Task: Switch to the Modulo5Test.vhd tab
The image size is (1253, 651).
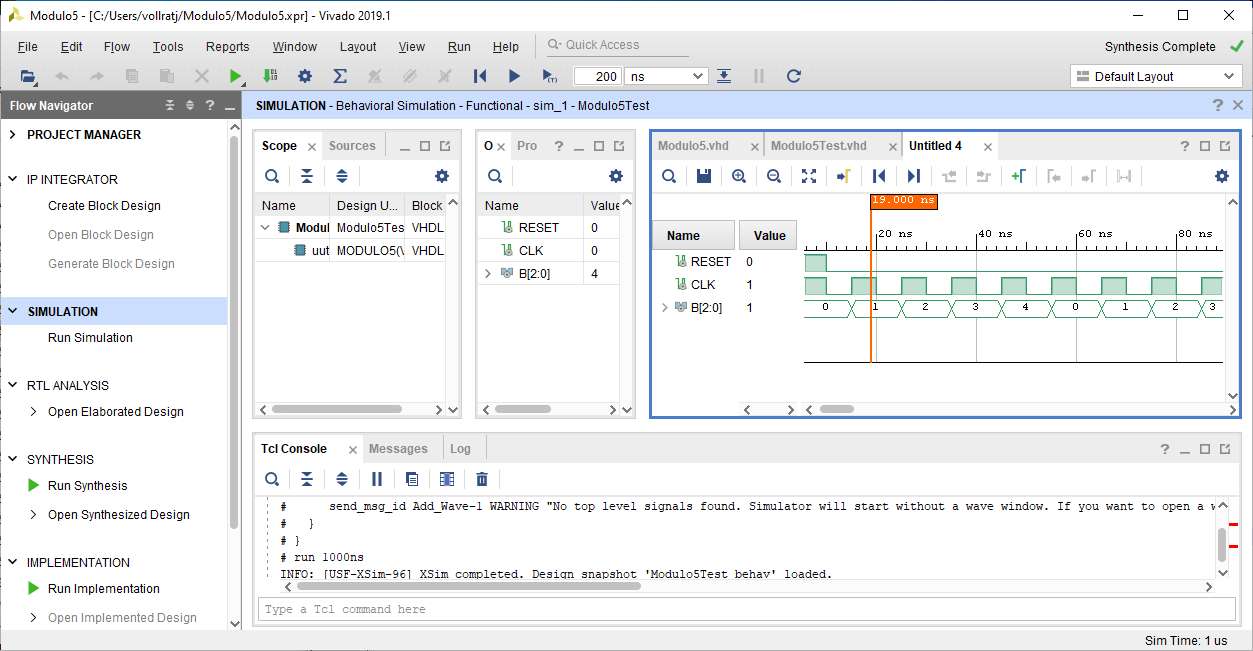Action: (x=818, y=146)
